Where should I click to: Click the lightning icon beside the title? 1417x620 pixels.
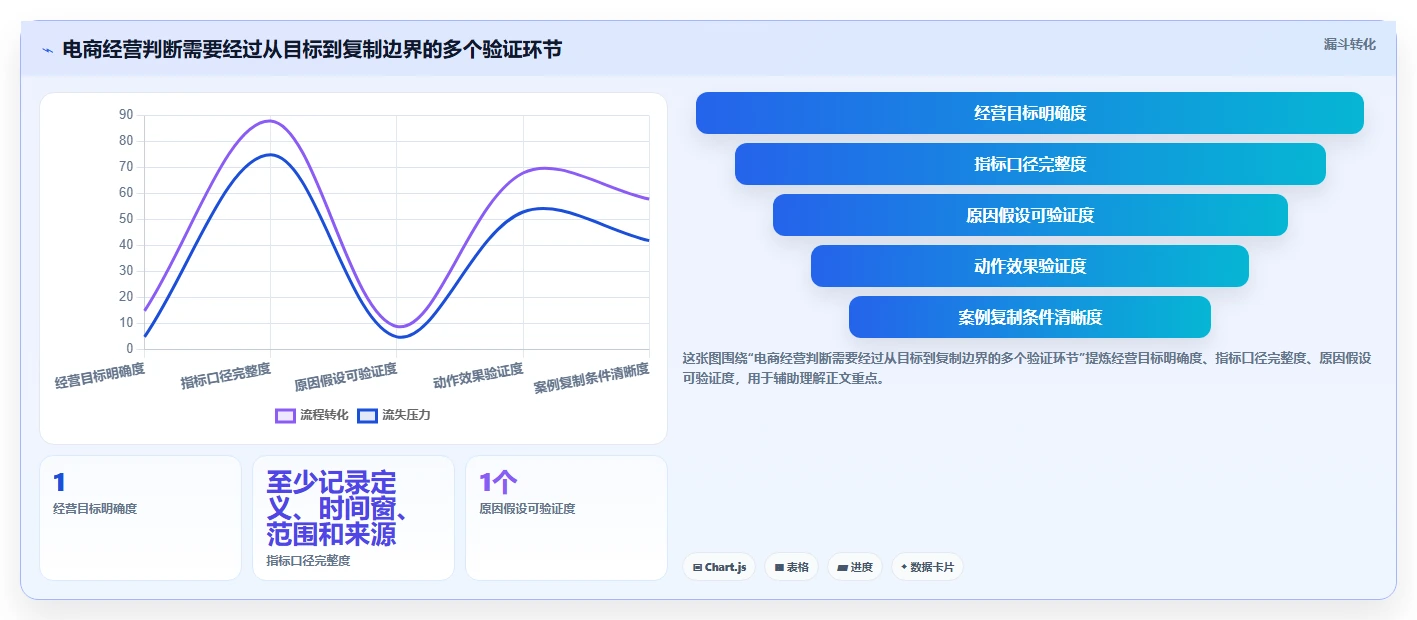tap(47, 49)
